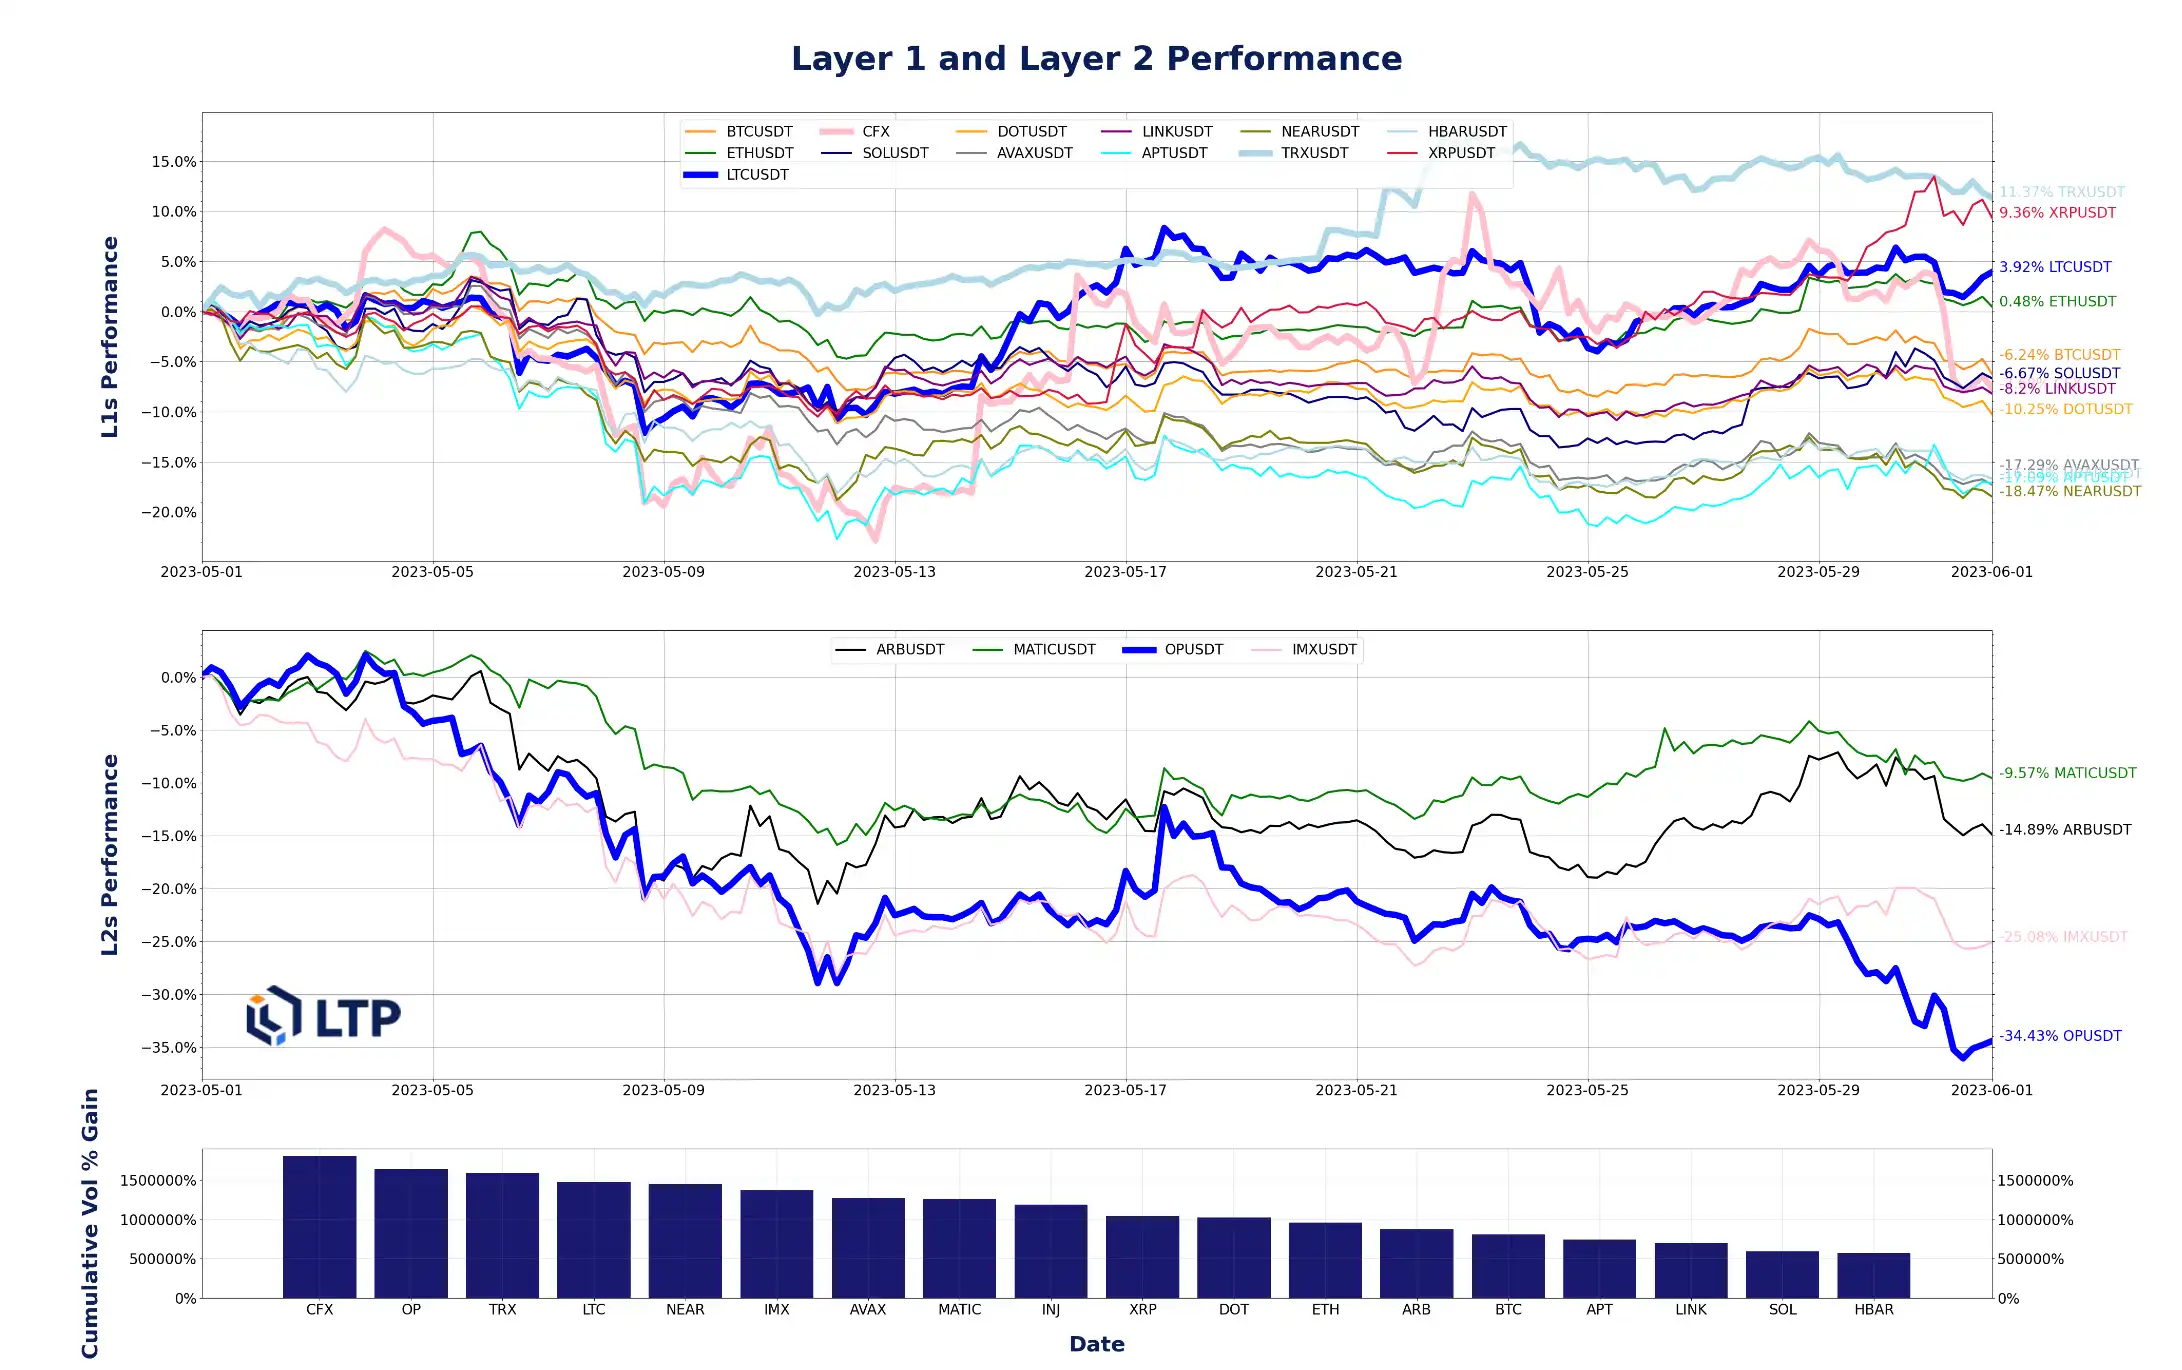Image resolution: width=2182 pixels, height=1370 pixels.
Task: Click APTUSDT legend entry in L1 chart
Action: pyautogui.click(x=1154, y=153)
